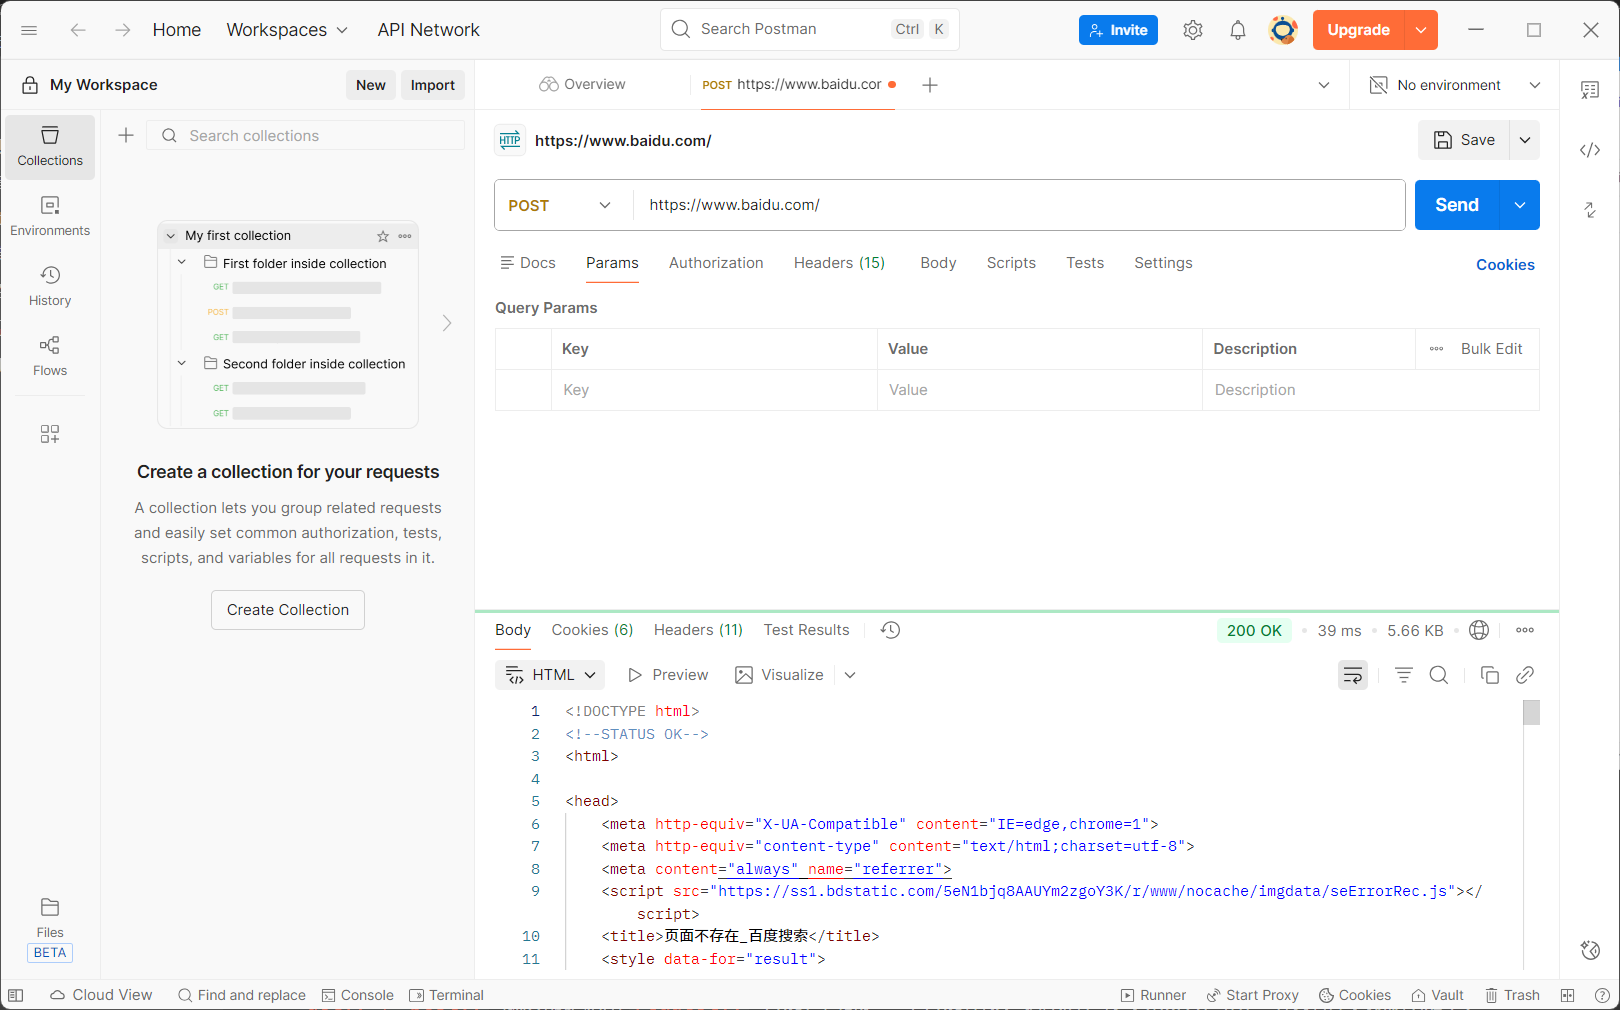
Task: Go forward with the right arrow
Action: click(123, 30)
